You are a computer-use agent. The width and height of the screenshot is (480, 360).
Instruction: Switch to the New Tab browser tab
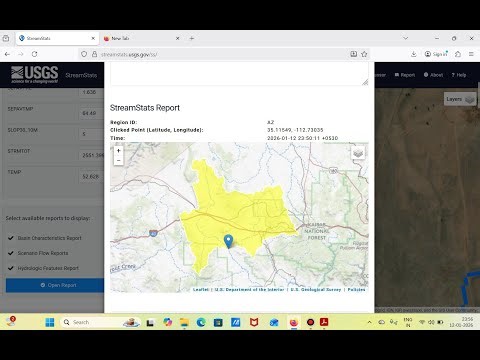[140, 38]
